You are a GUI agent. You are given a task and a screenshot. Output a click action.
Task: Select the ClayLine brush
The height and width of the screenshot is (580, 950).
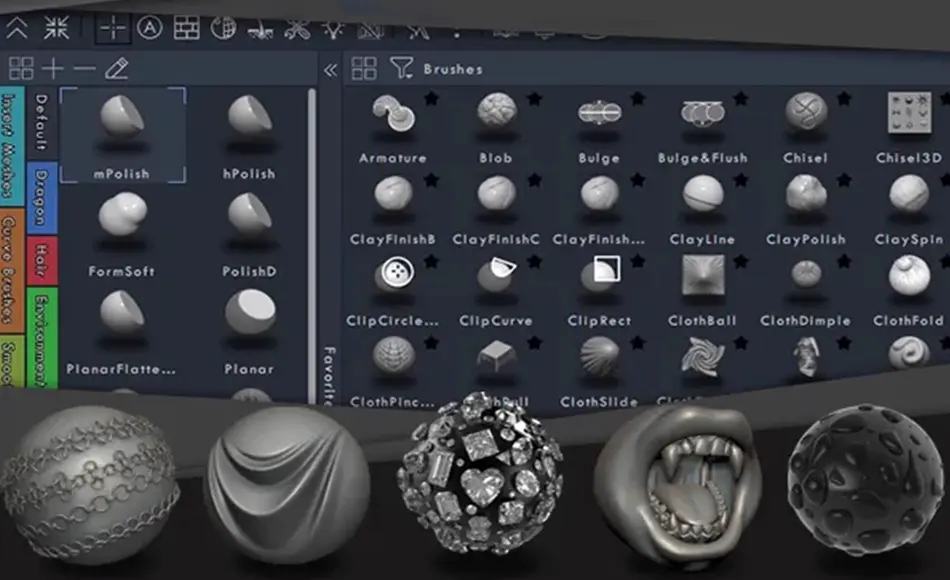coord(703,210)
